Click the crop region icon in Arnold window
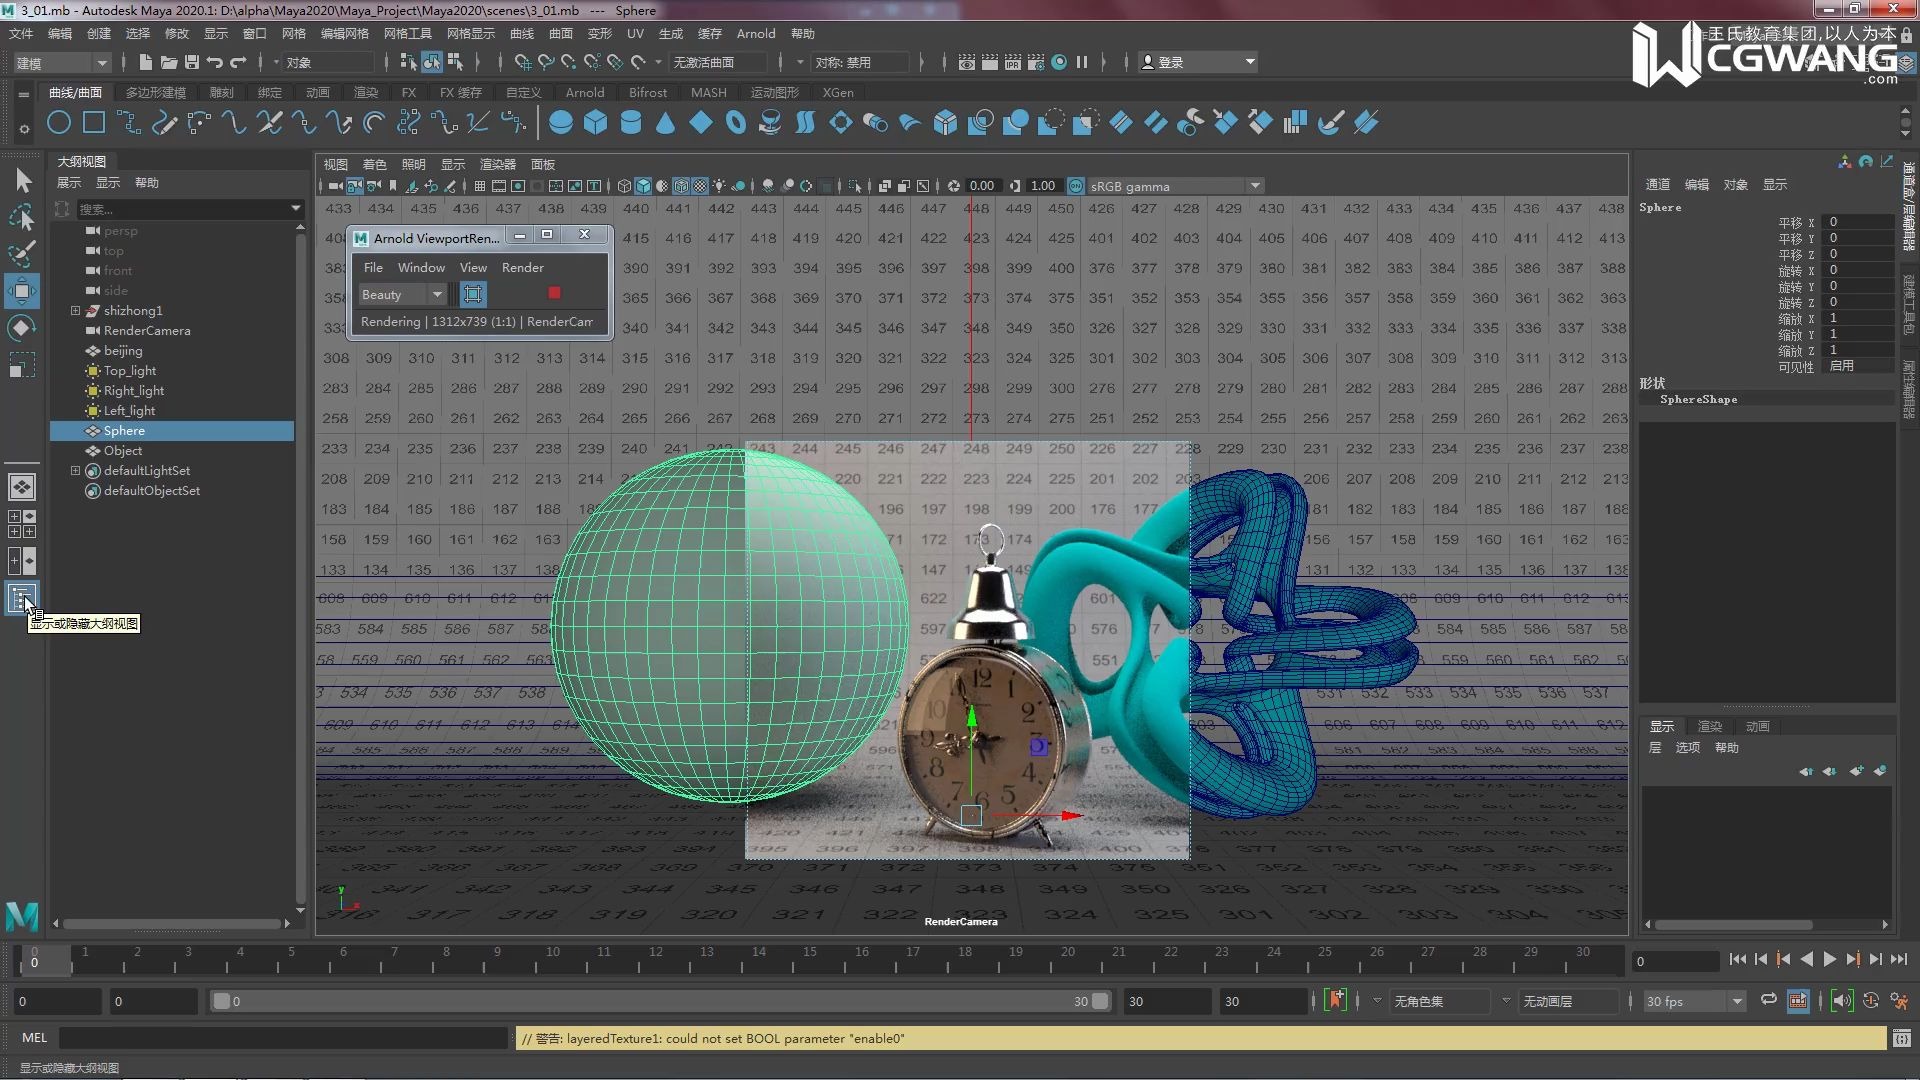The image size is (1920, 1080). 473,294
